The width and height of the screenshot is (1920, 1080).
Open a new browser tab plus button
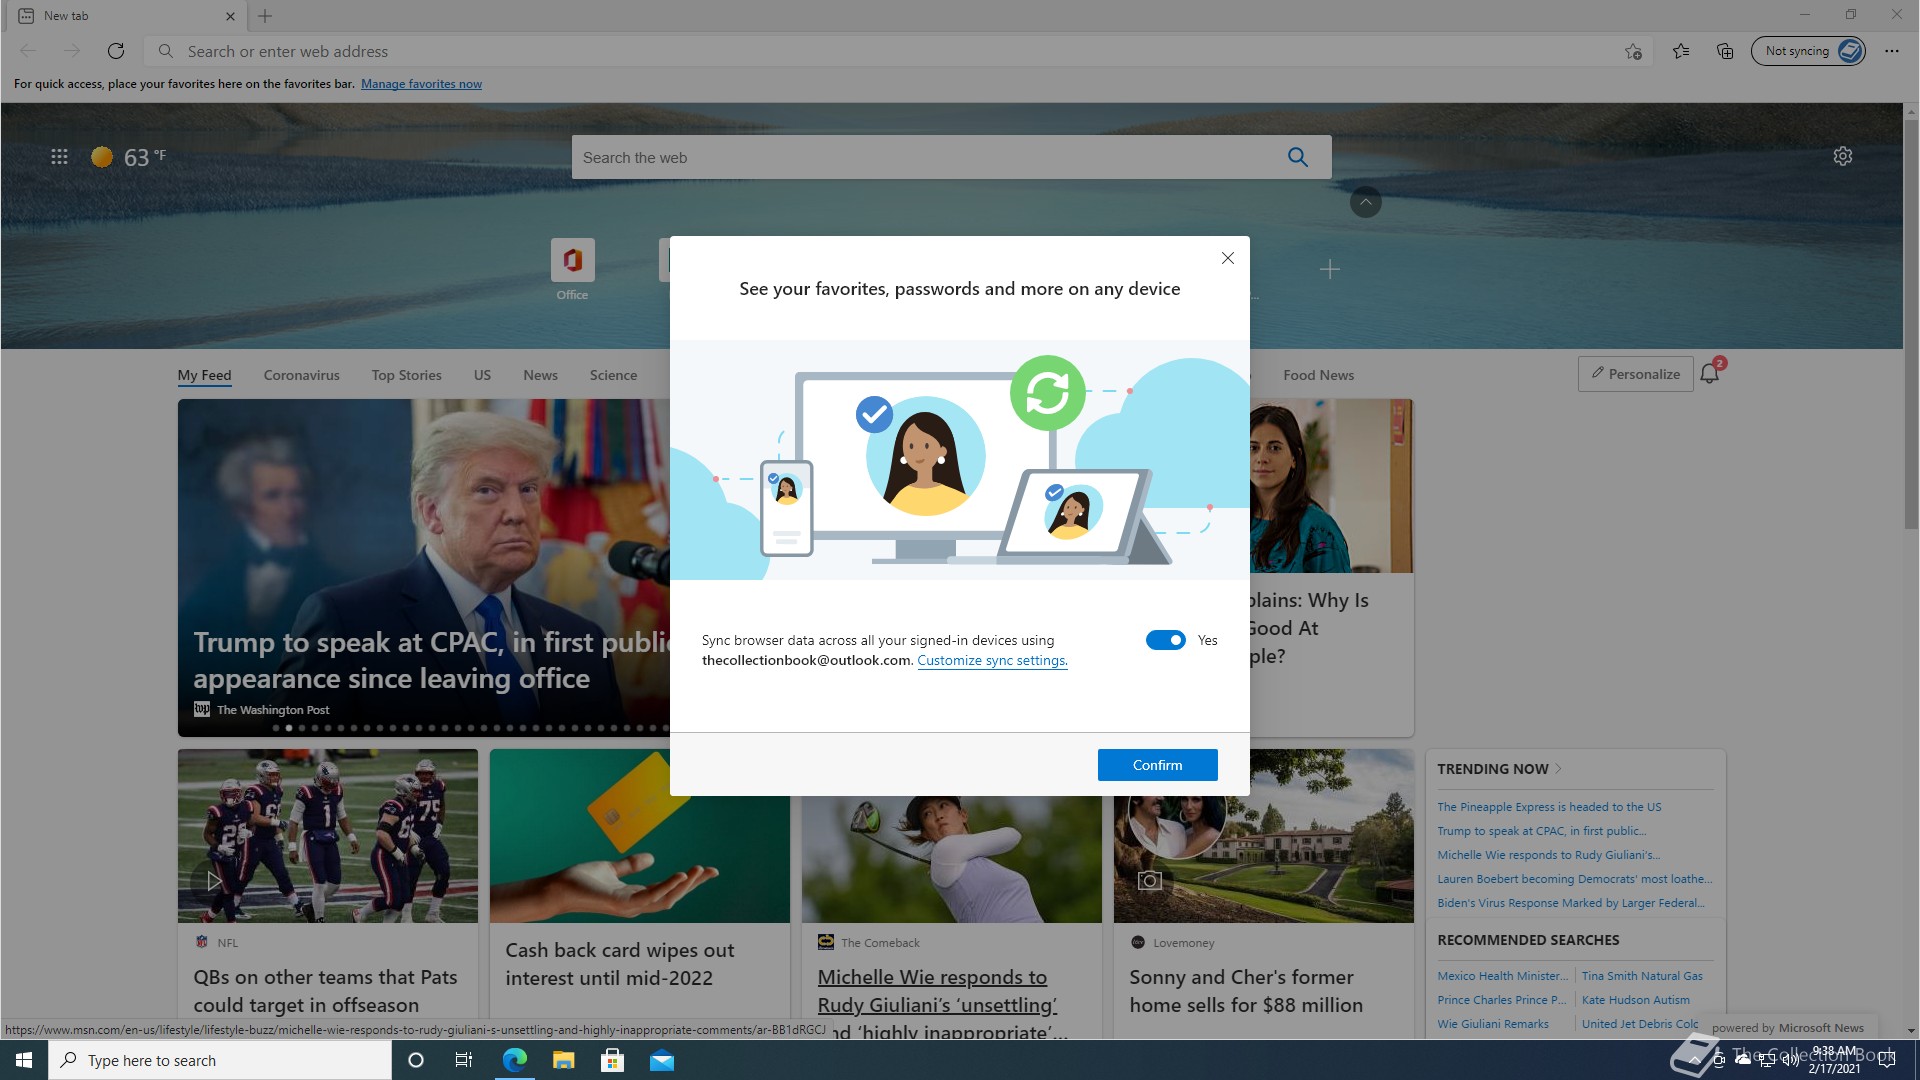tap(265, 16)
